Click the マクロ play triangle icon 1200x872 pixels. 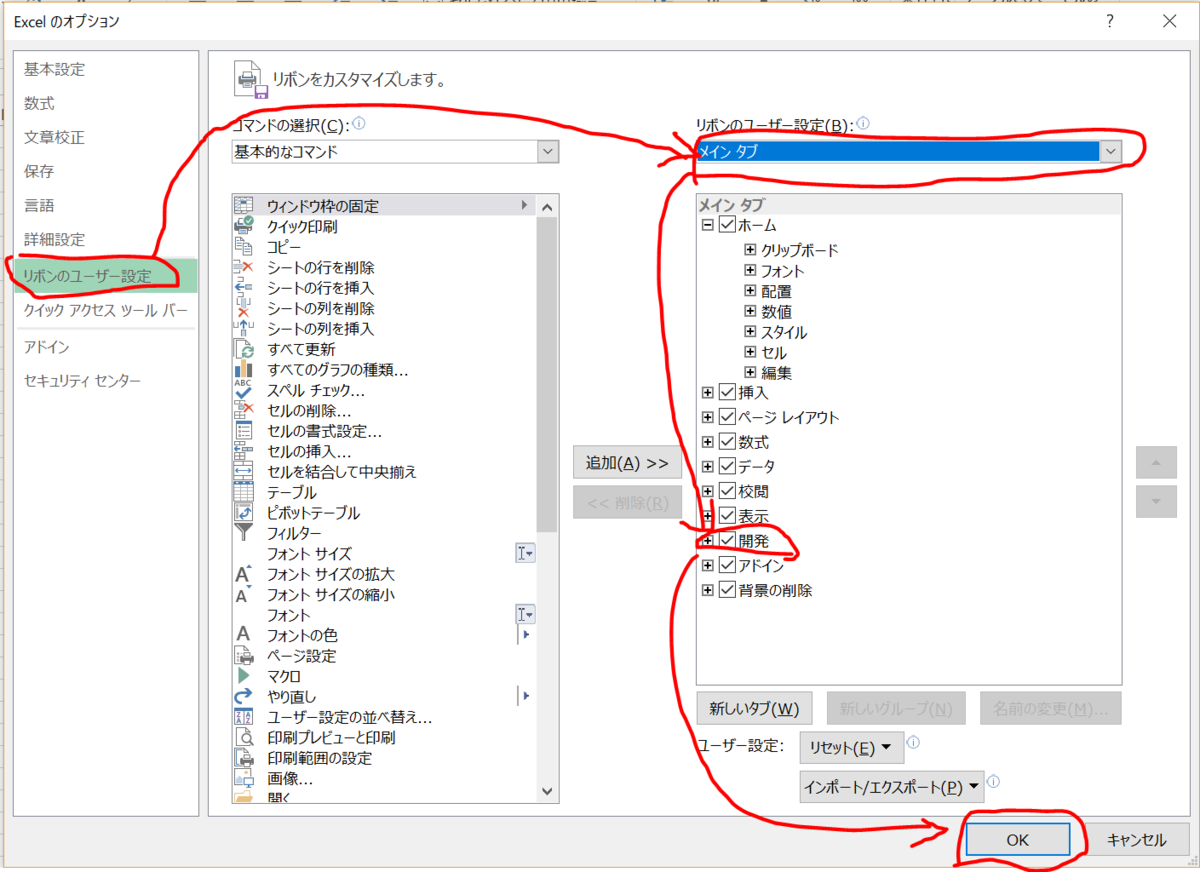(x=243, y=676)
